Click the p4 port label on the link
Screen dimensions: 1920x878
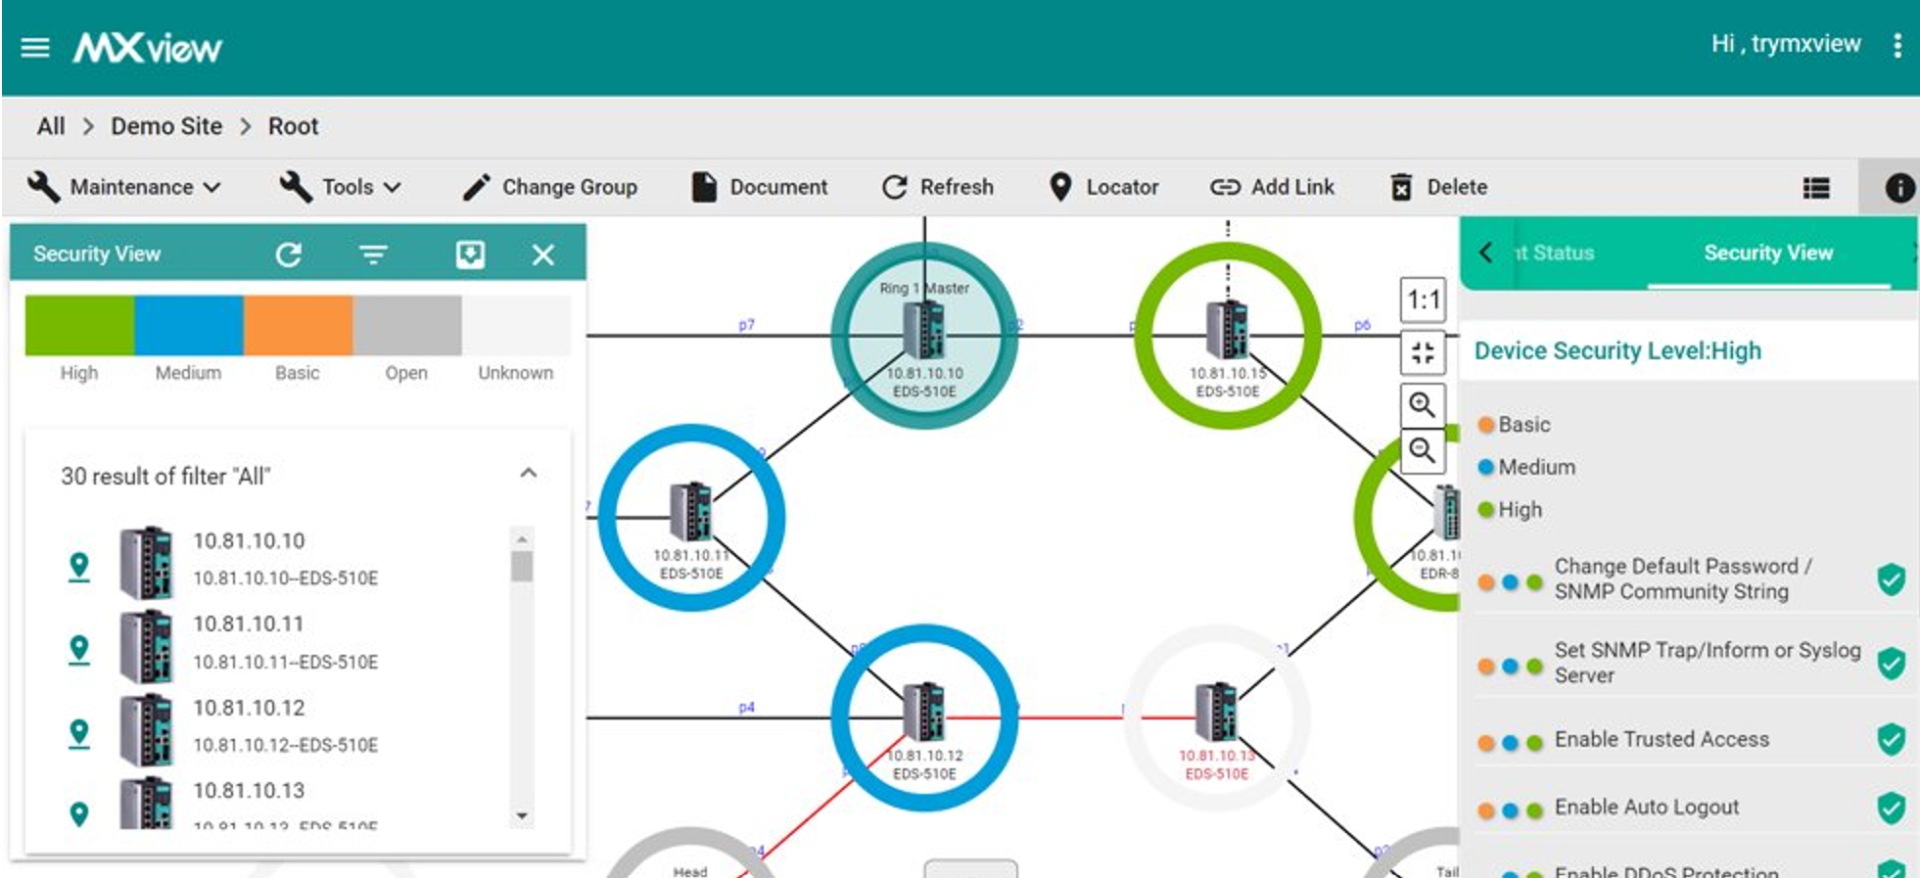tap(746, 707)
